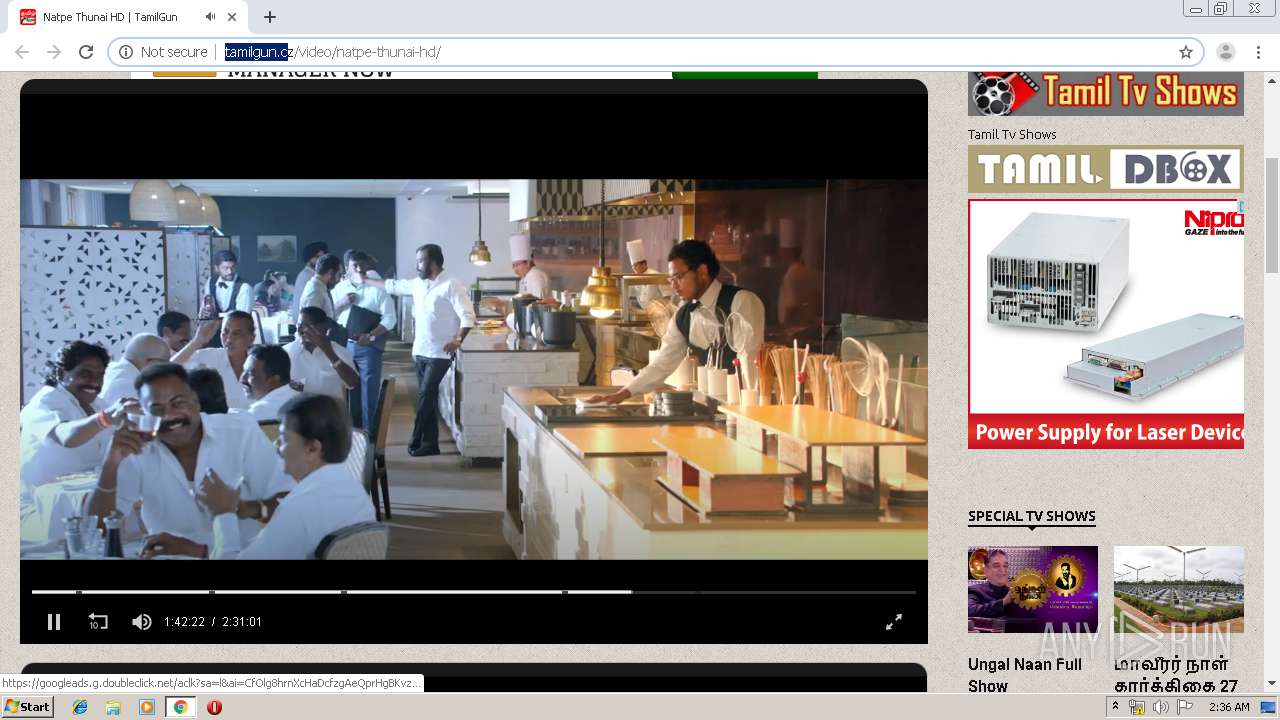Click scrollbar down arrow
The height and width of the screenshot is (720, 1280).
click(1272, 684)
